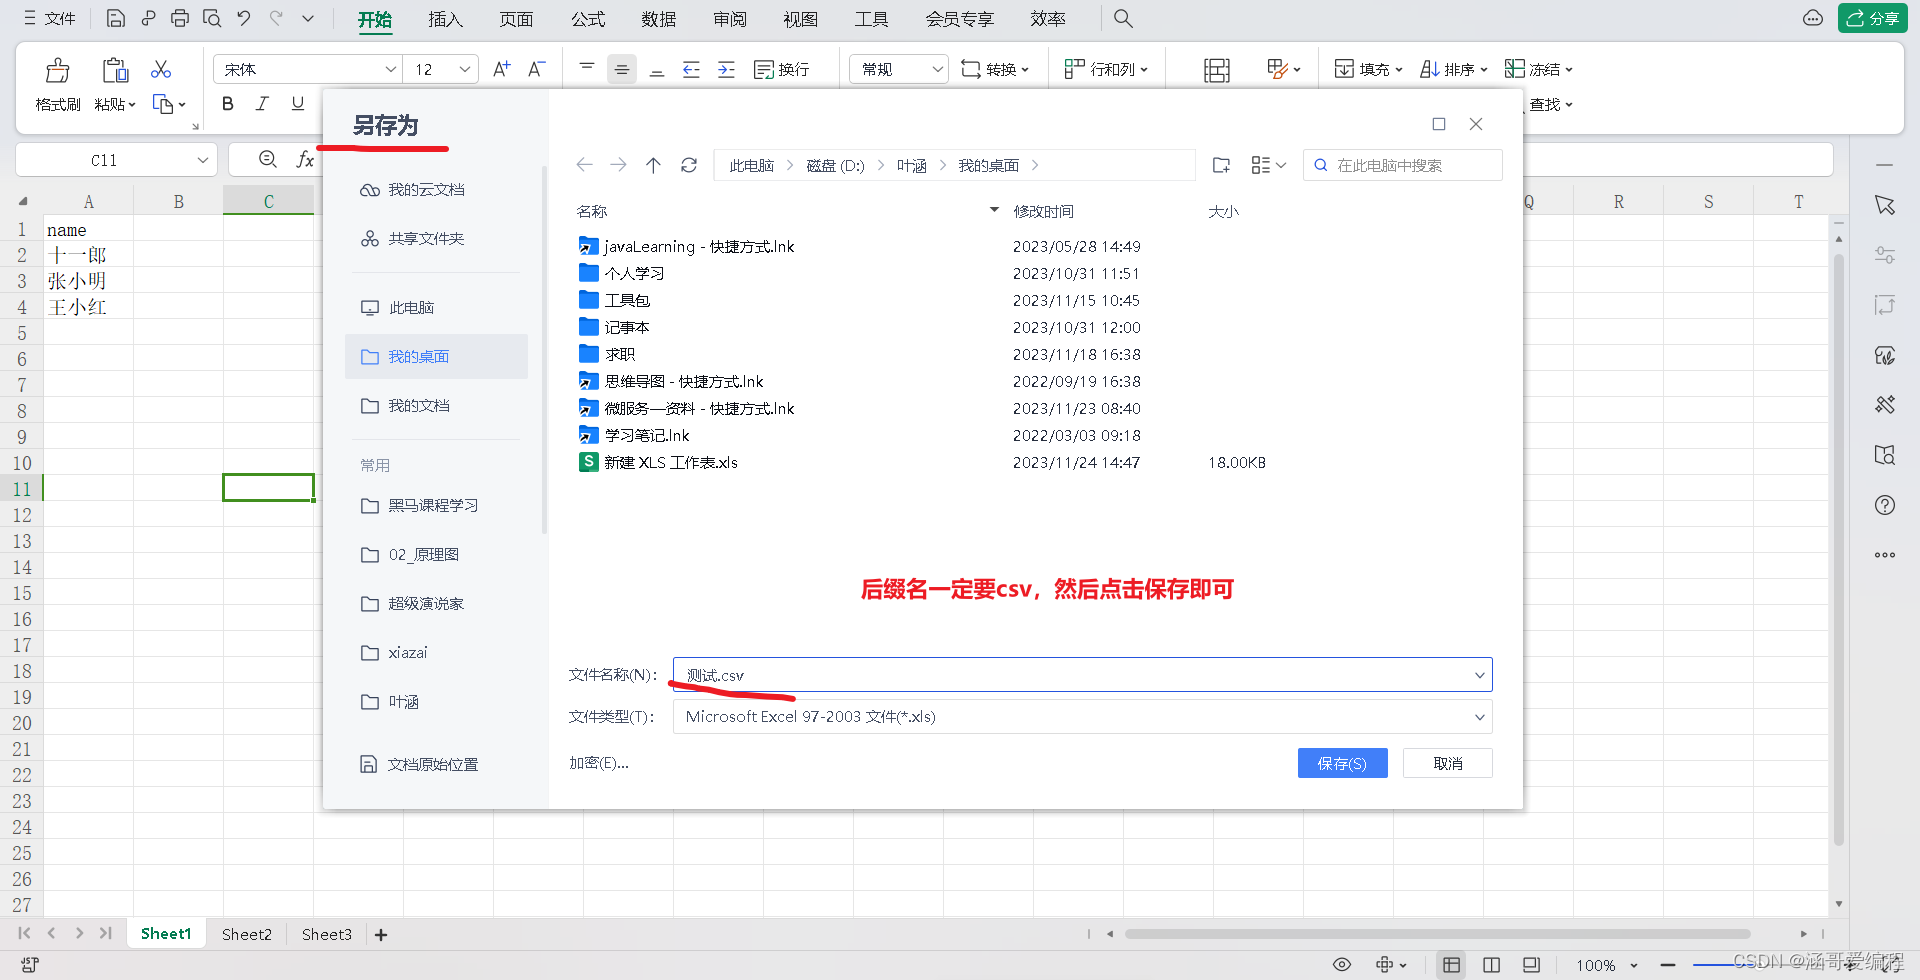
Task: Open the 插入 (Insert) ribbon tab
Action: 445,19
